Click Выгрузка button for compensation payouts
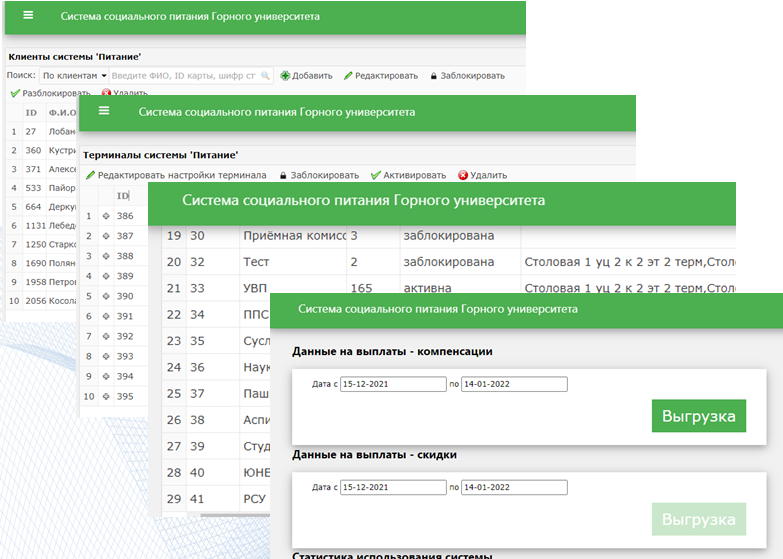 click(698, 416)
